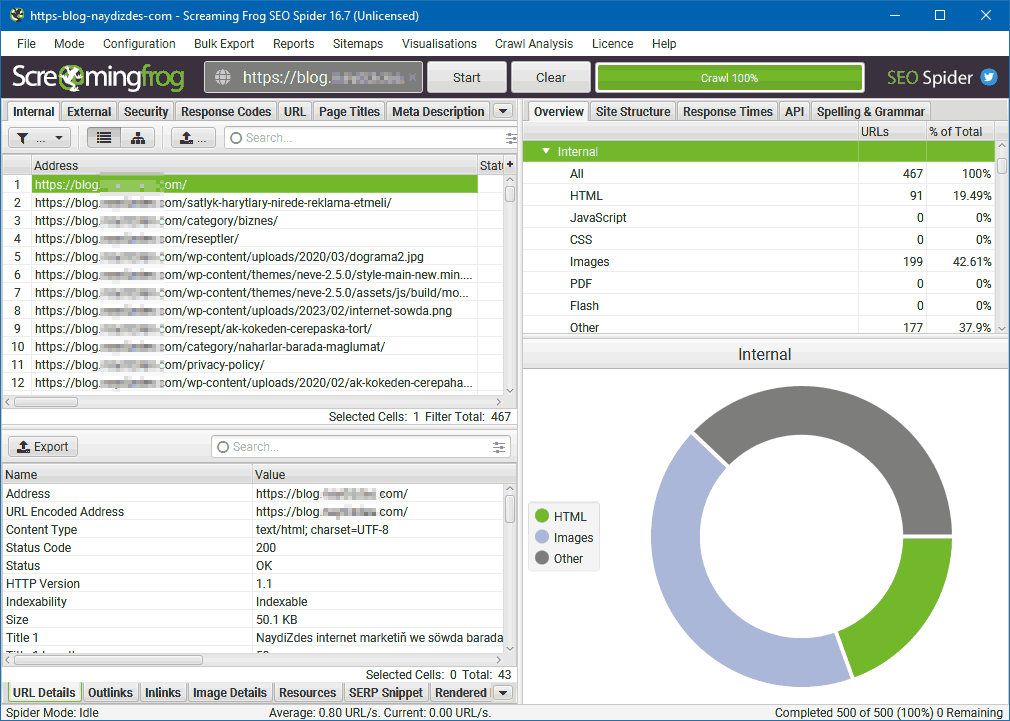Open upper search filter options icon
The width and height of the screenshot is (1010, 721).
(x=511, y=138)
